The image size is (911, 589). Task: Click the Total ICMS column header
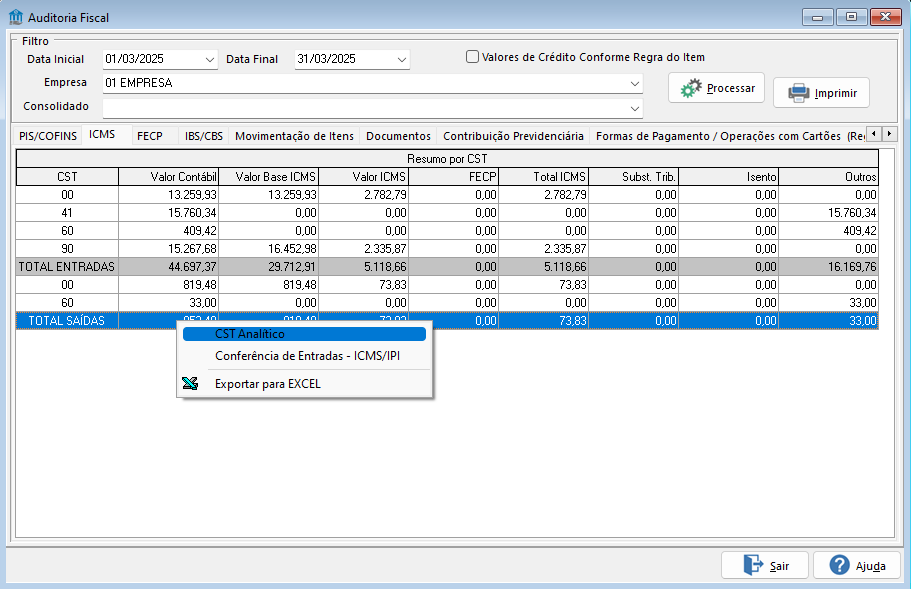point(544,177)
